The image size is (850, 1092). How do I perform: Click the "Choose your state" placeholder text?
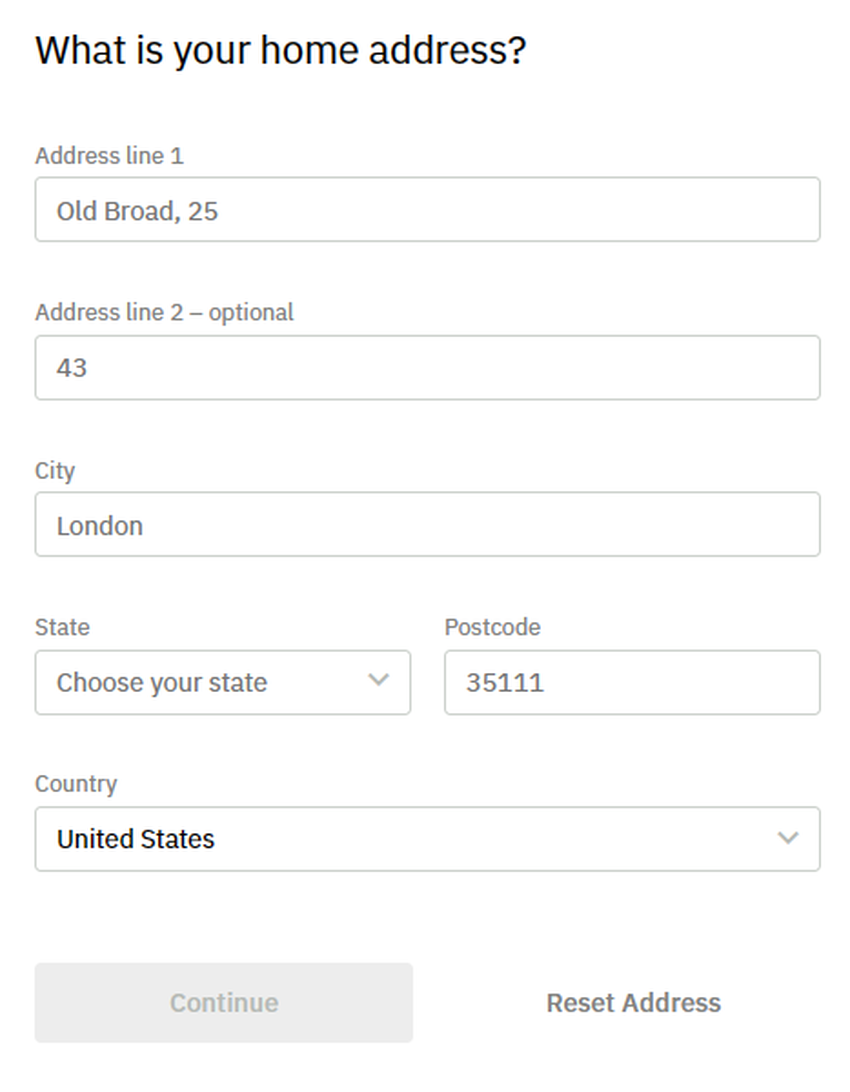(162, 683)
